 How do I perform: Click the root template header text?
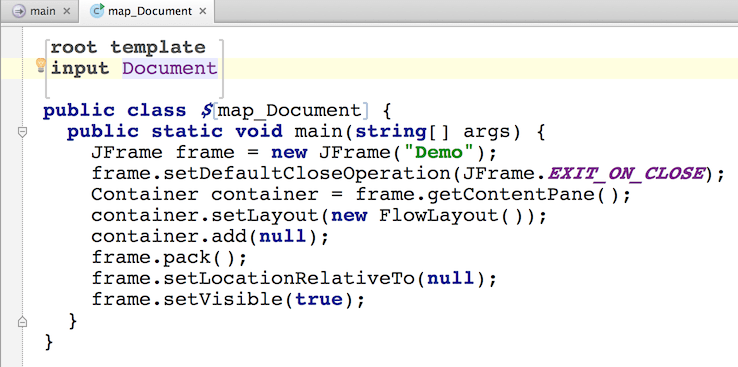click(x=128, y=47)
